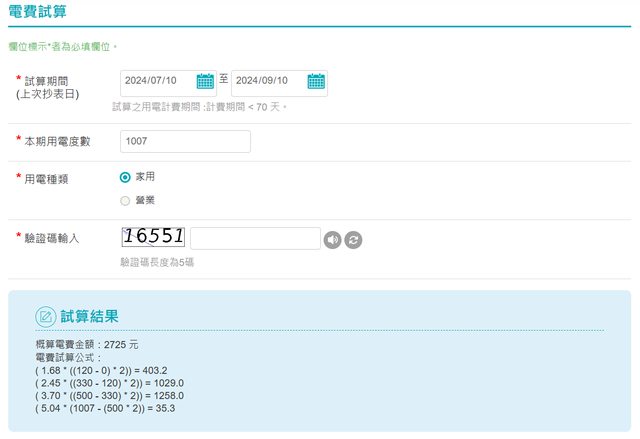Focus the 本期用電度數 input showing 1007
This screenshot has width=640, height=439.
[184, 142]
